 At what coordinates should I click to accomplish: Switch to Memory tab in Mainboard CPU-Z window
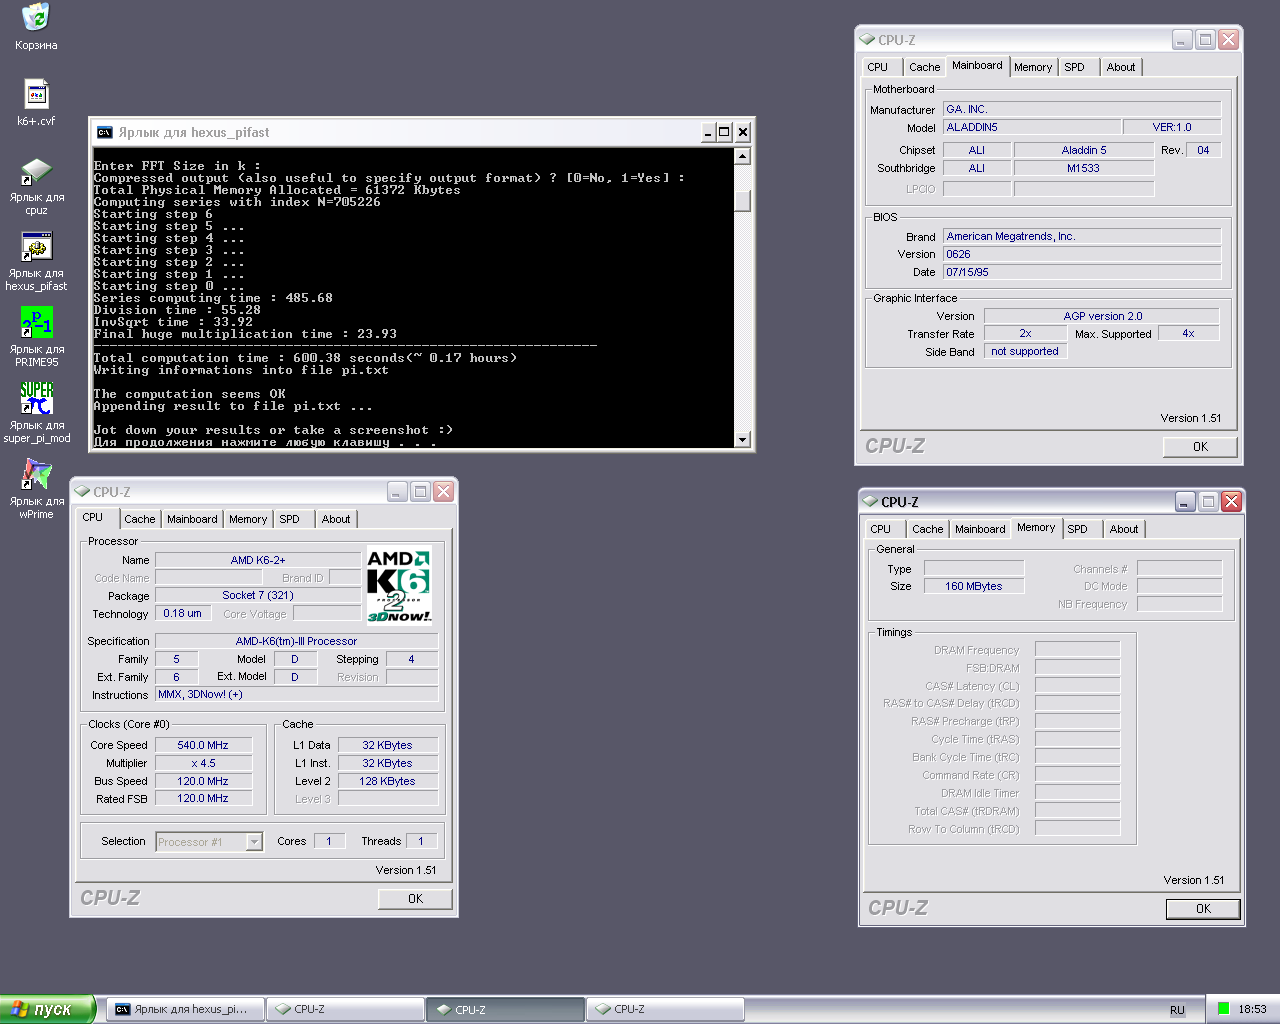[x=1033, y=67]
